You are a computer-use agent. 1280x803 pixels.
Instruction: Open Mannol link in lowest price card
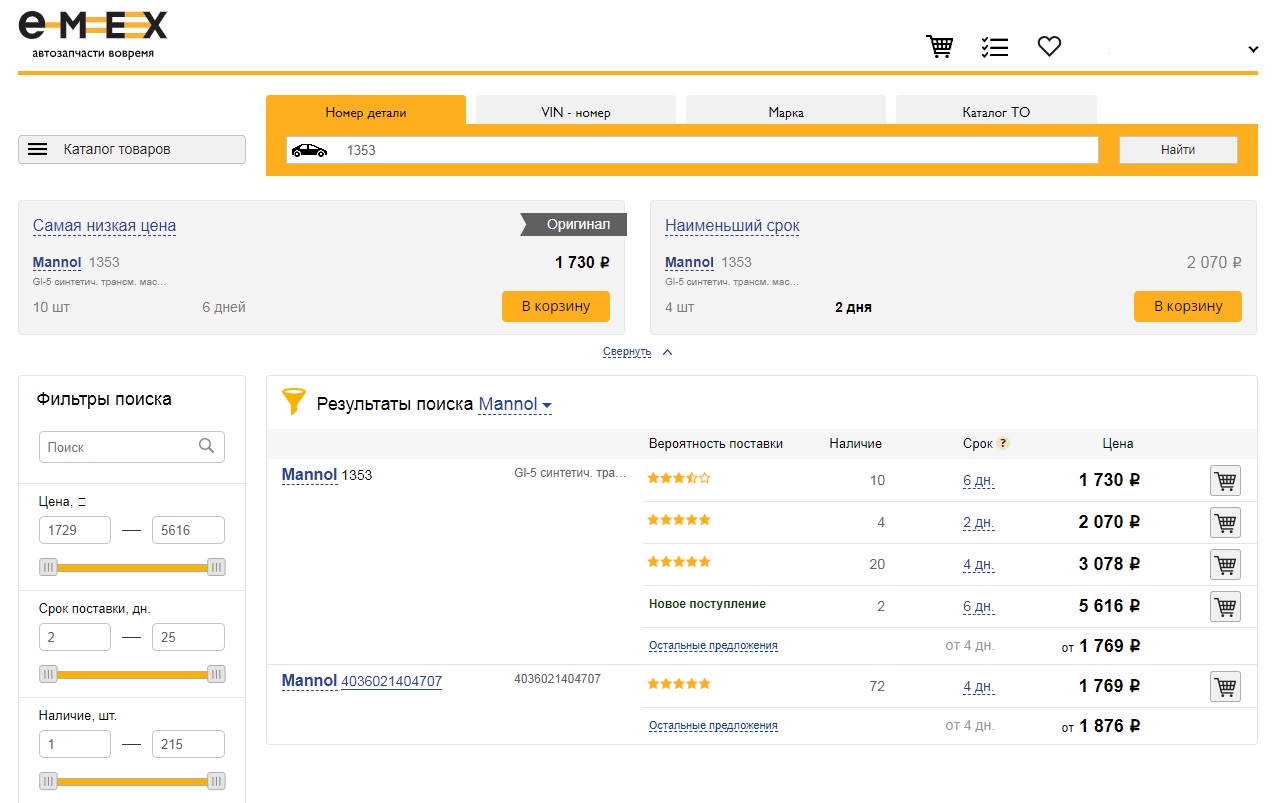57,262
